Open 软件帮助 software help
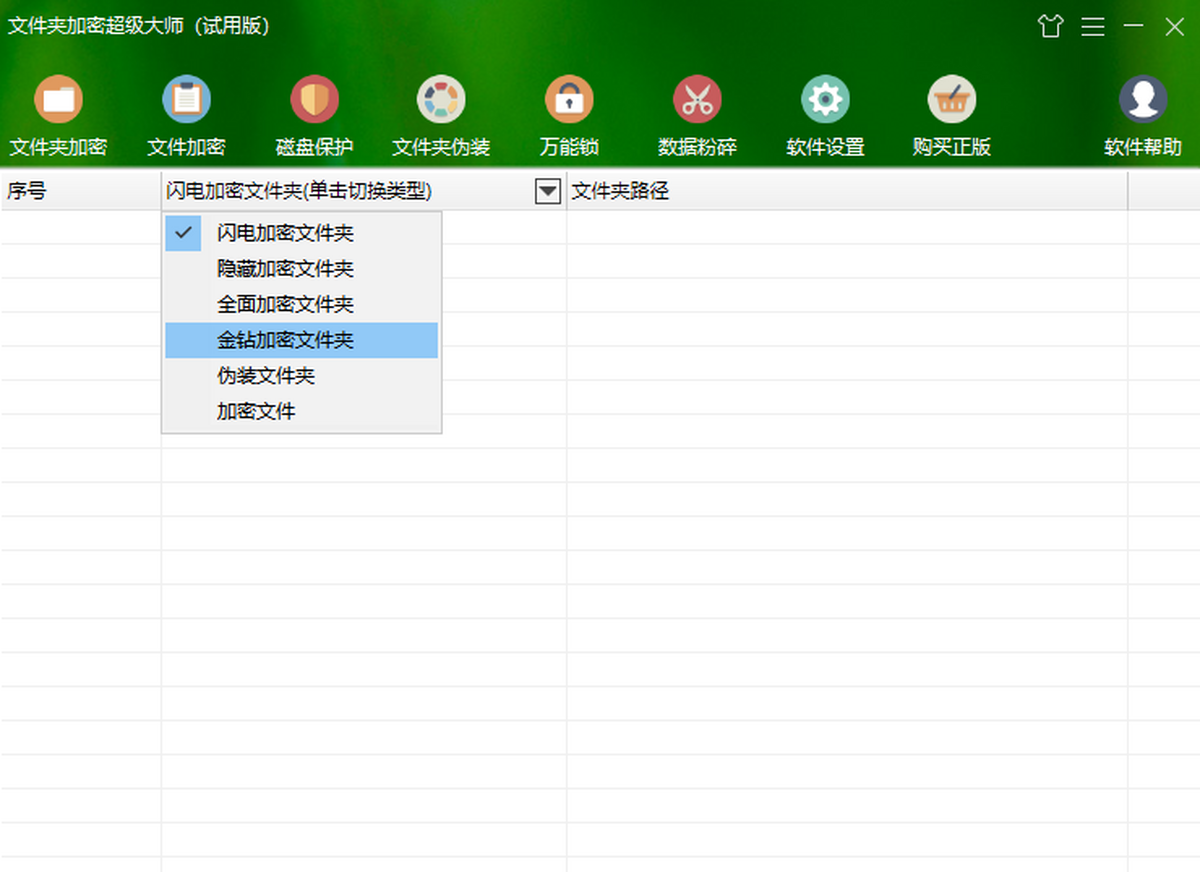This screenshot has width=1200, height=872. 1142,101
